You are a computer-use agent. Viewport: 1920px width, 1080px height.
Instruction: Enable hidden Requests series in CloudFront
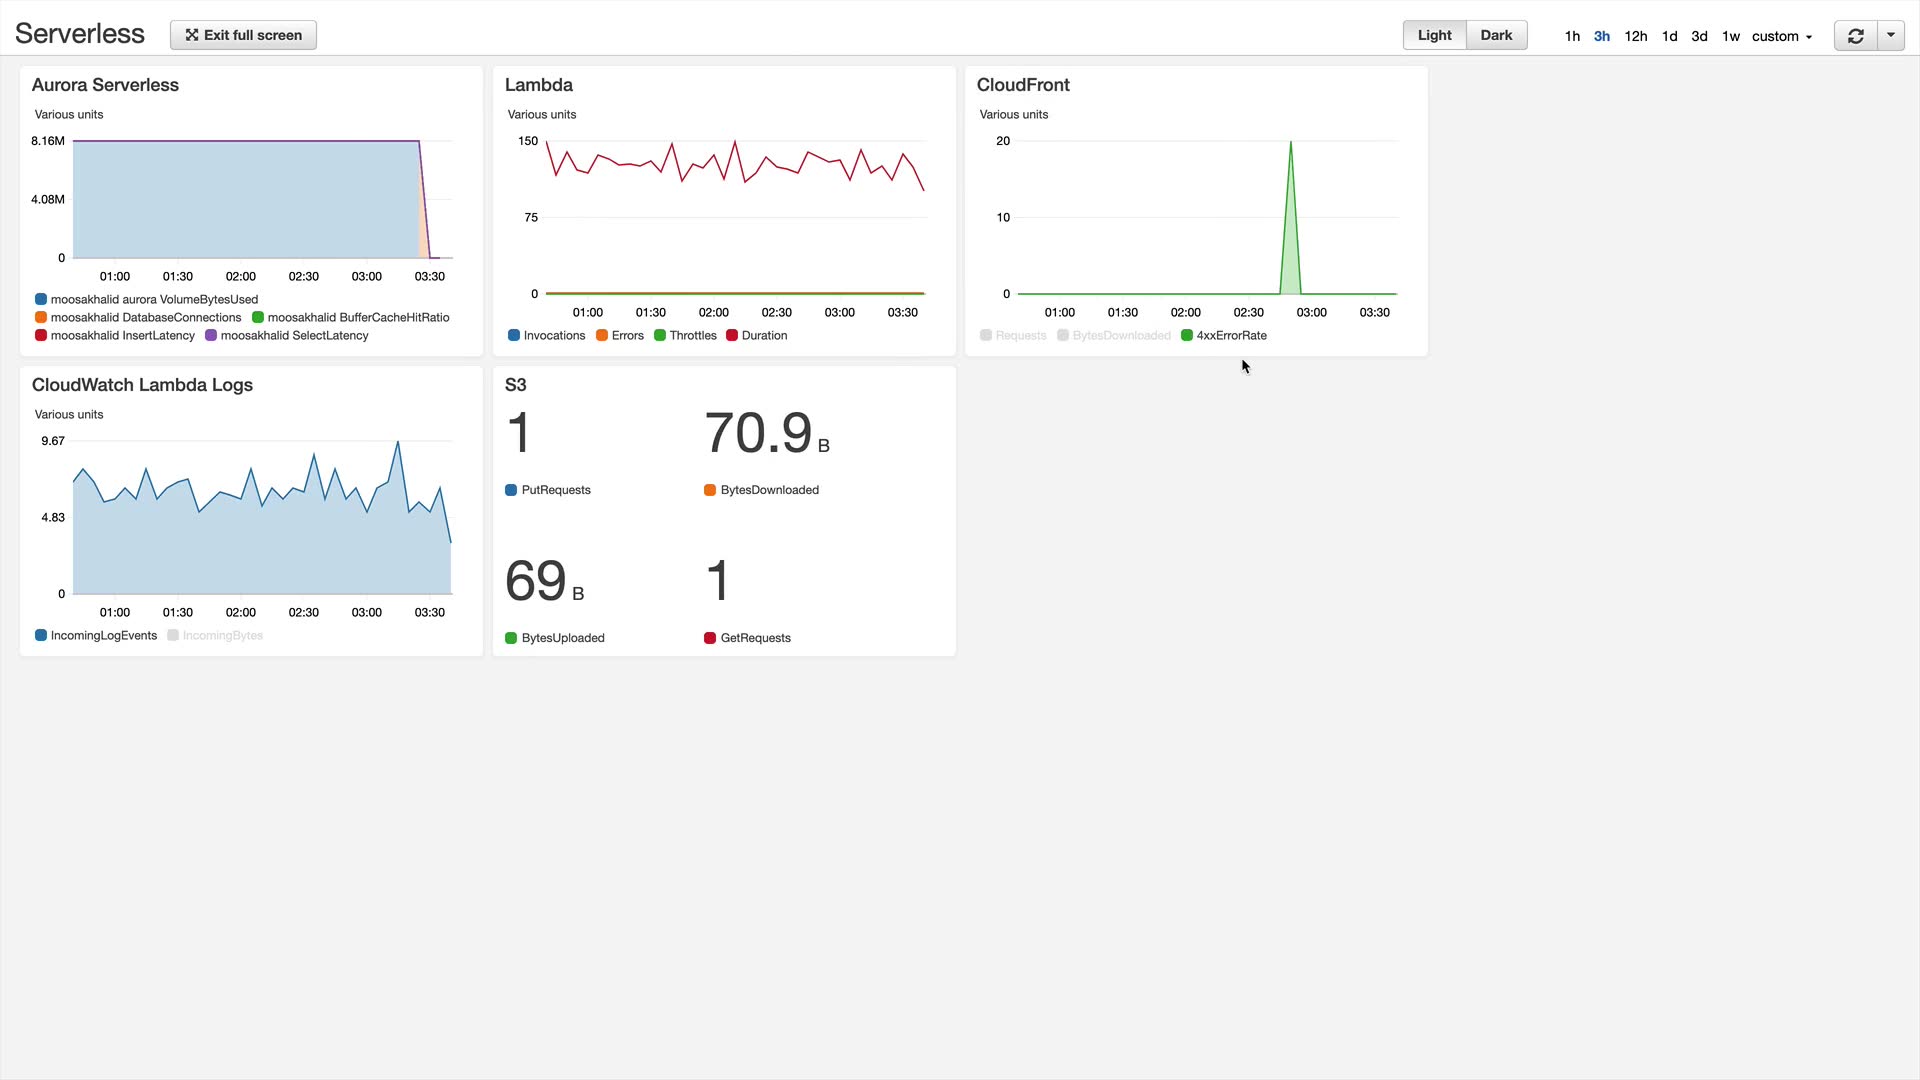[x=986, y=336]
